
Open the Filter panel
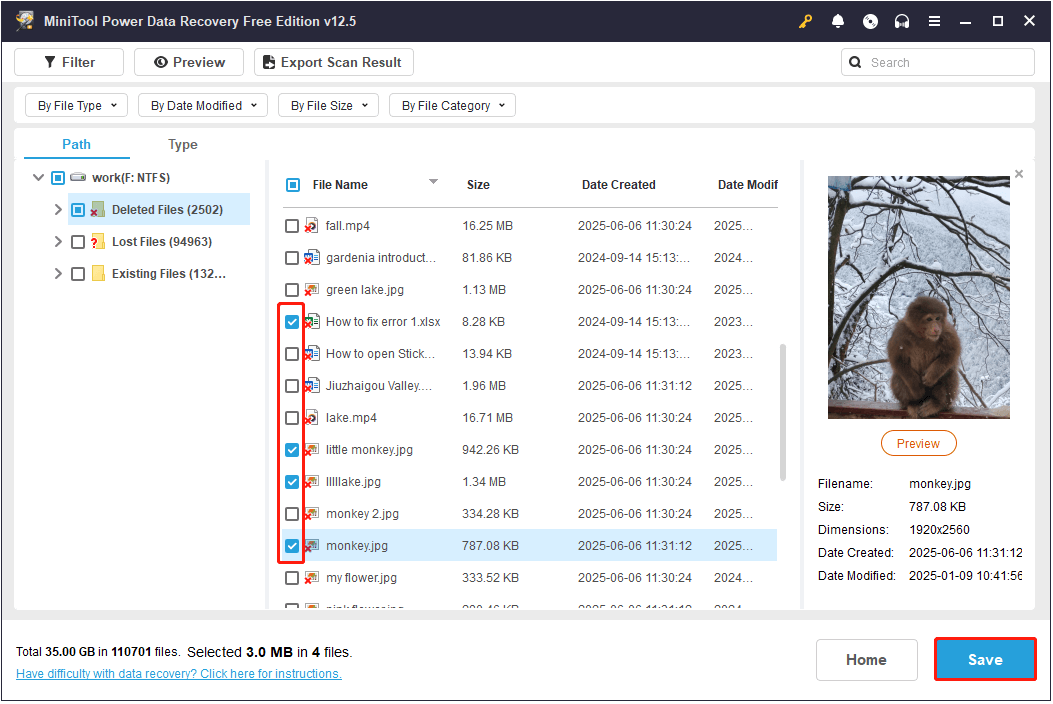tap(68, 61)
